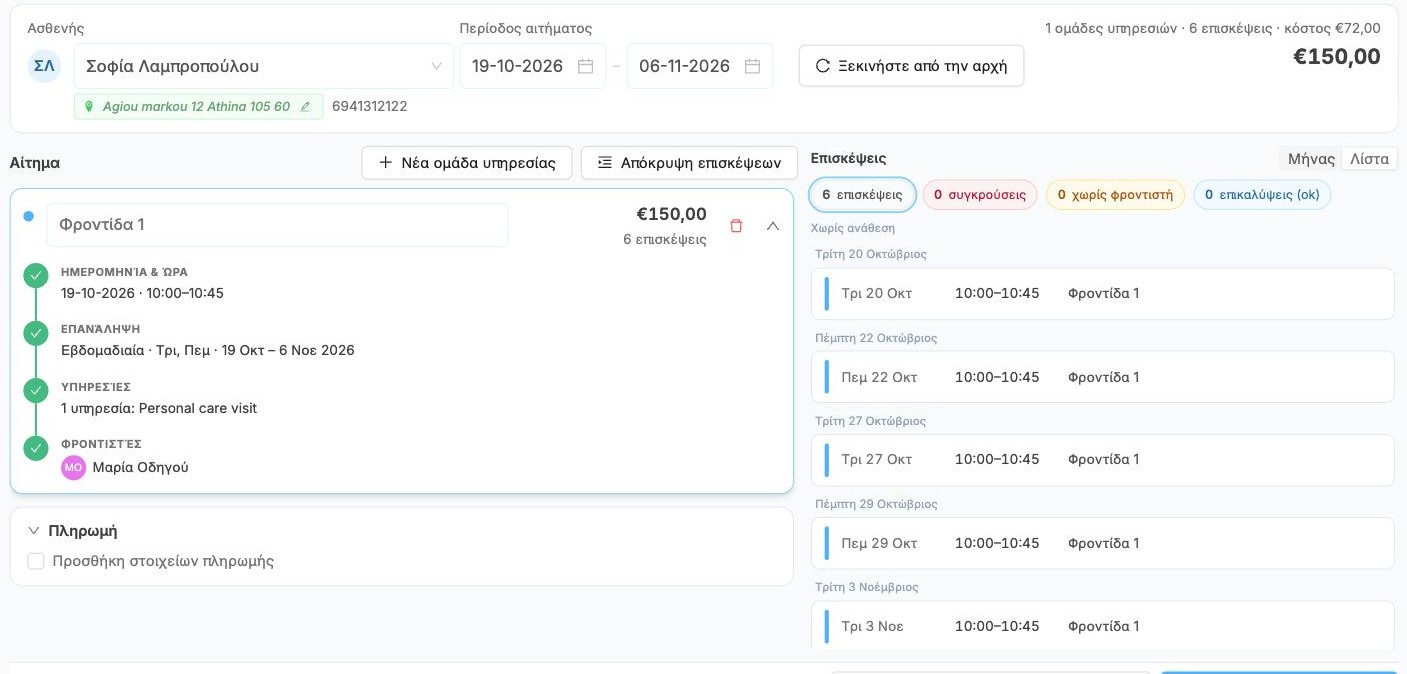Open the patient dropdown Σοφία Λαμπροπούλου
The height and width of the screenshot is (674, 1407).
click(264, 66)
